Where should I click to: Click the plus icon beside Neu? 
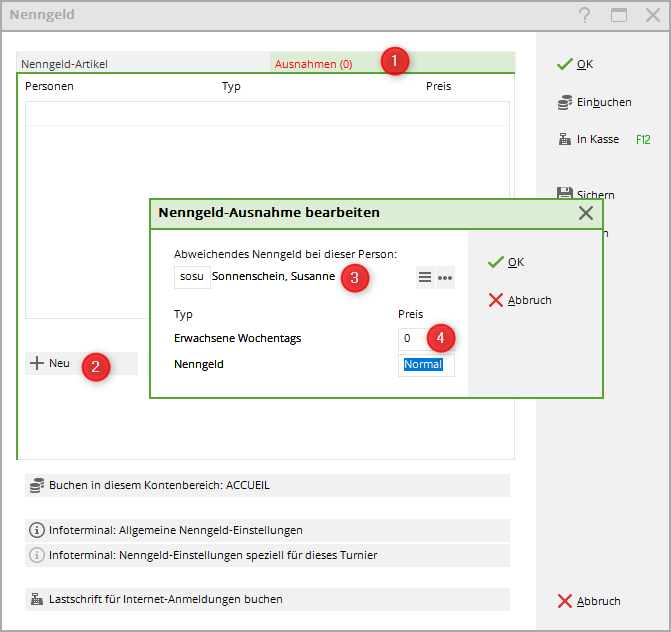pyautogui.click(x=37, y=363)
